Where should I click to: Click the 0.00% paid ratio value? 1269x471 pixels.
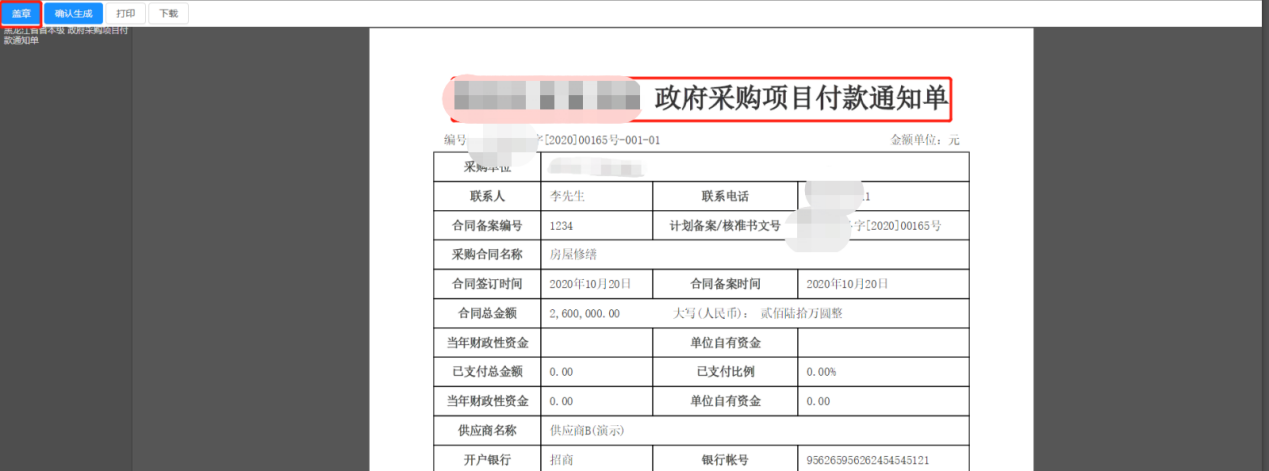coord(821,372)
